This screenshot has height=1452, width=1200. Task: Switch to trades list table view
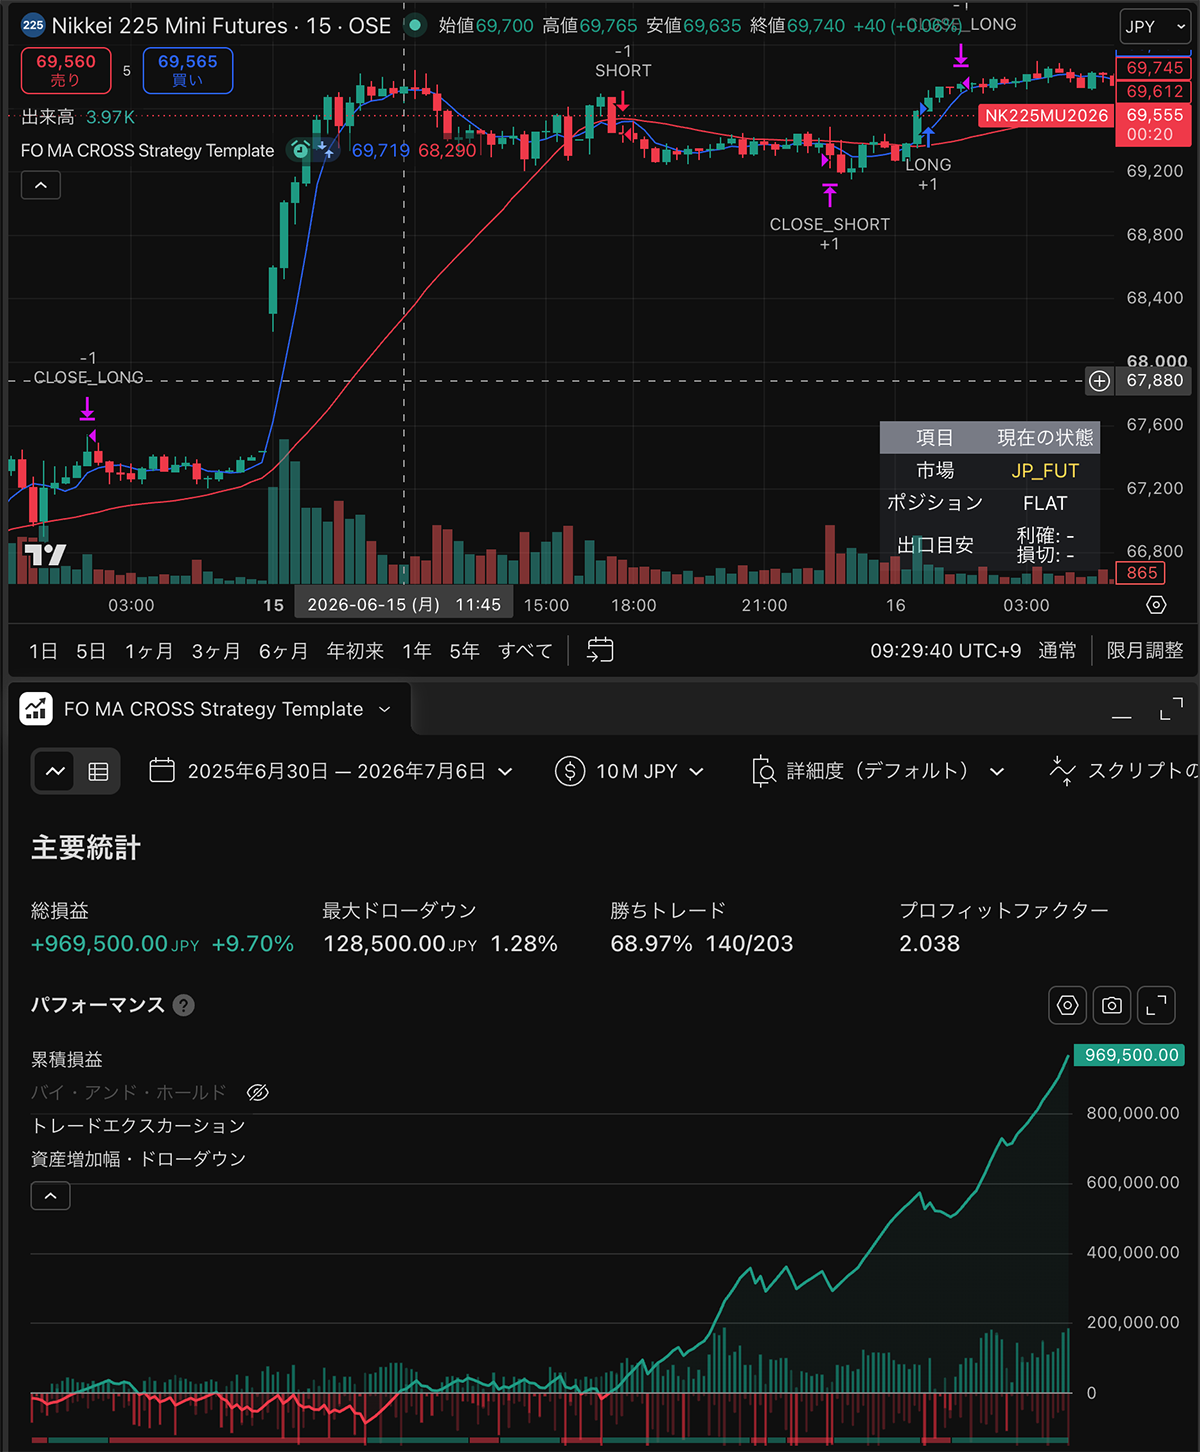coord(98,771)
